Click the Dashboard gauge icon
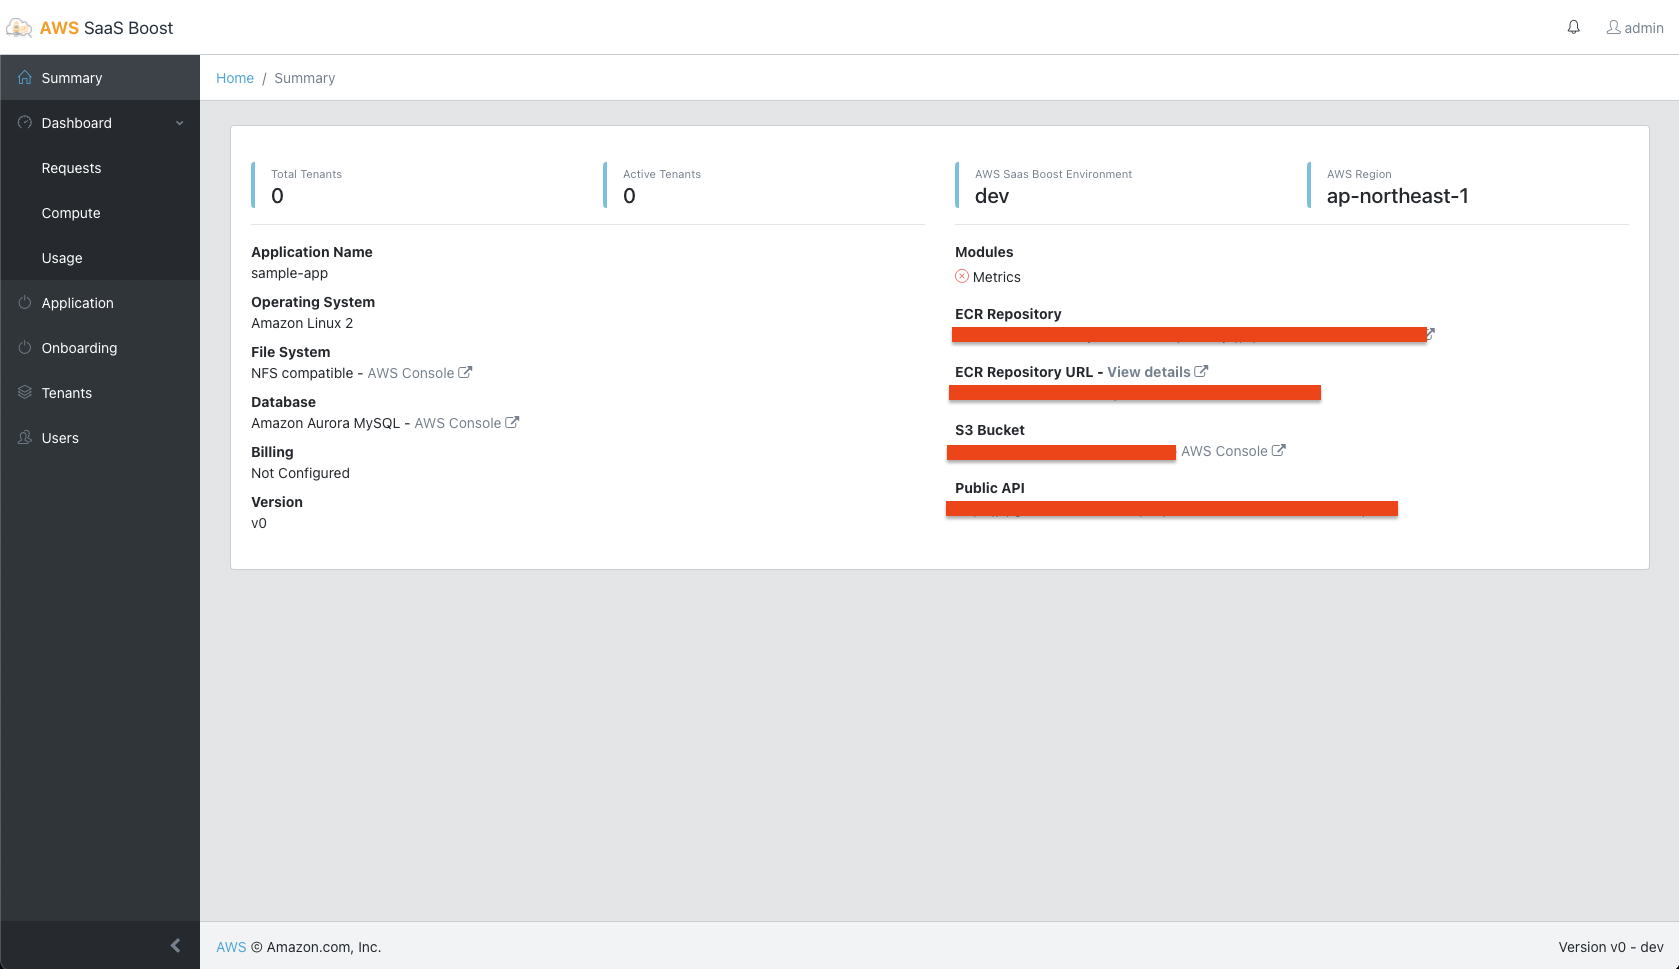Screen dimensions: 1679x969 click(x=25, y=122)
